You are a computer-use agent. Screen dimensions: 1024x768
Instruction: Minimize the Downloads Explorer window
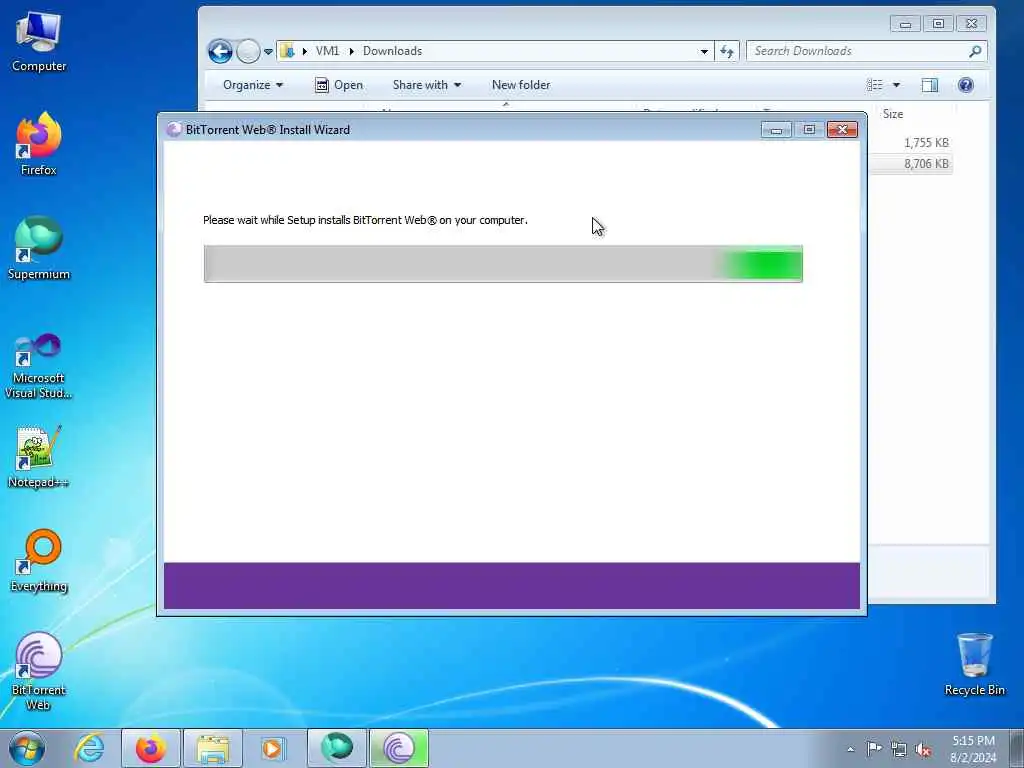[x=905, y=24]
